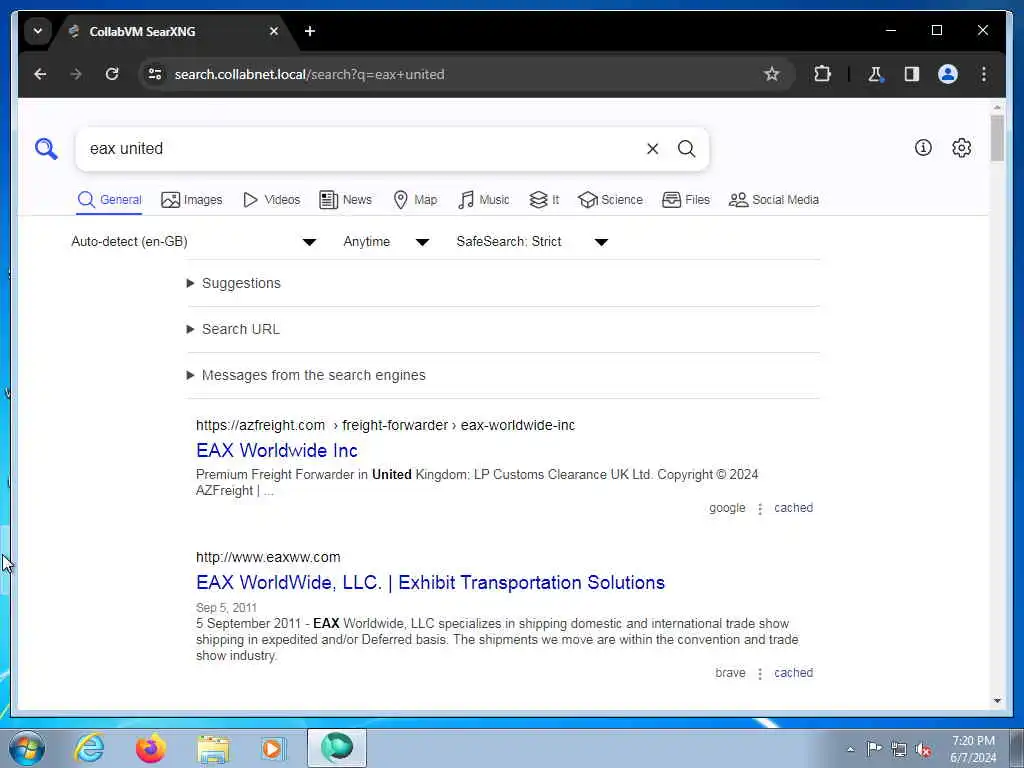Switch to the Map tab

[x=415, y=200]
